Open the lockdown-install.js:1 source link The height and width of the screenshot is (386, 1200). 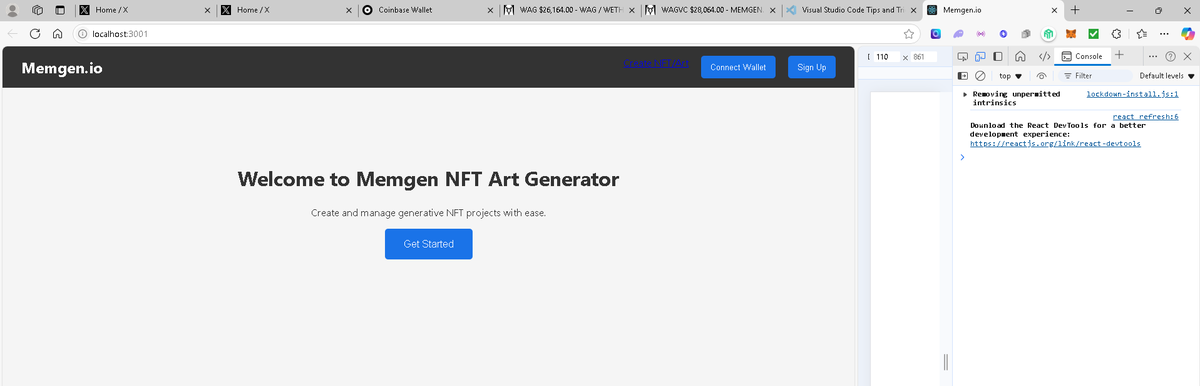pyautogui.click(x=1132, y=94)
